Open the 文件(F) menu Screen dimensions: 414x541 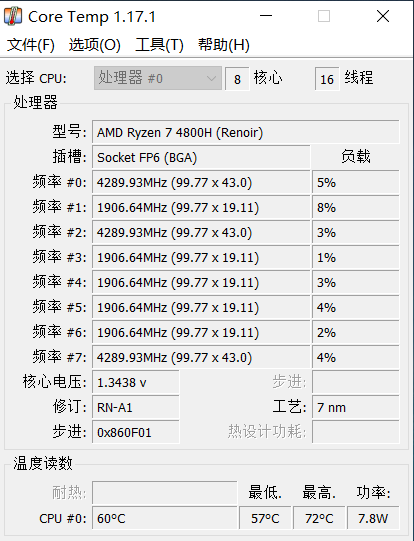tap(31, 45)
